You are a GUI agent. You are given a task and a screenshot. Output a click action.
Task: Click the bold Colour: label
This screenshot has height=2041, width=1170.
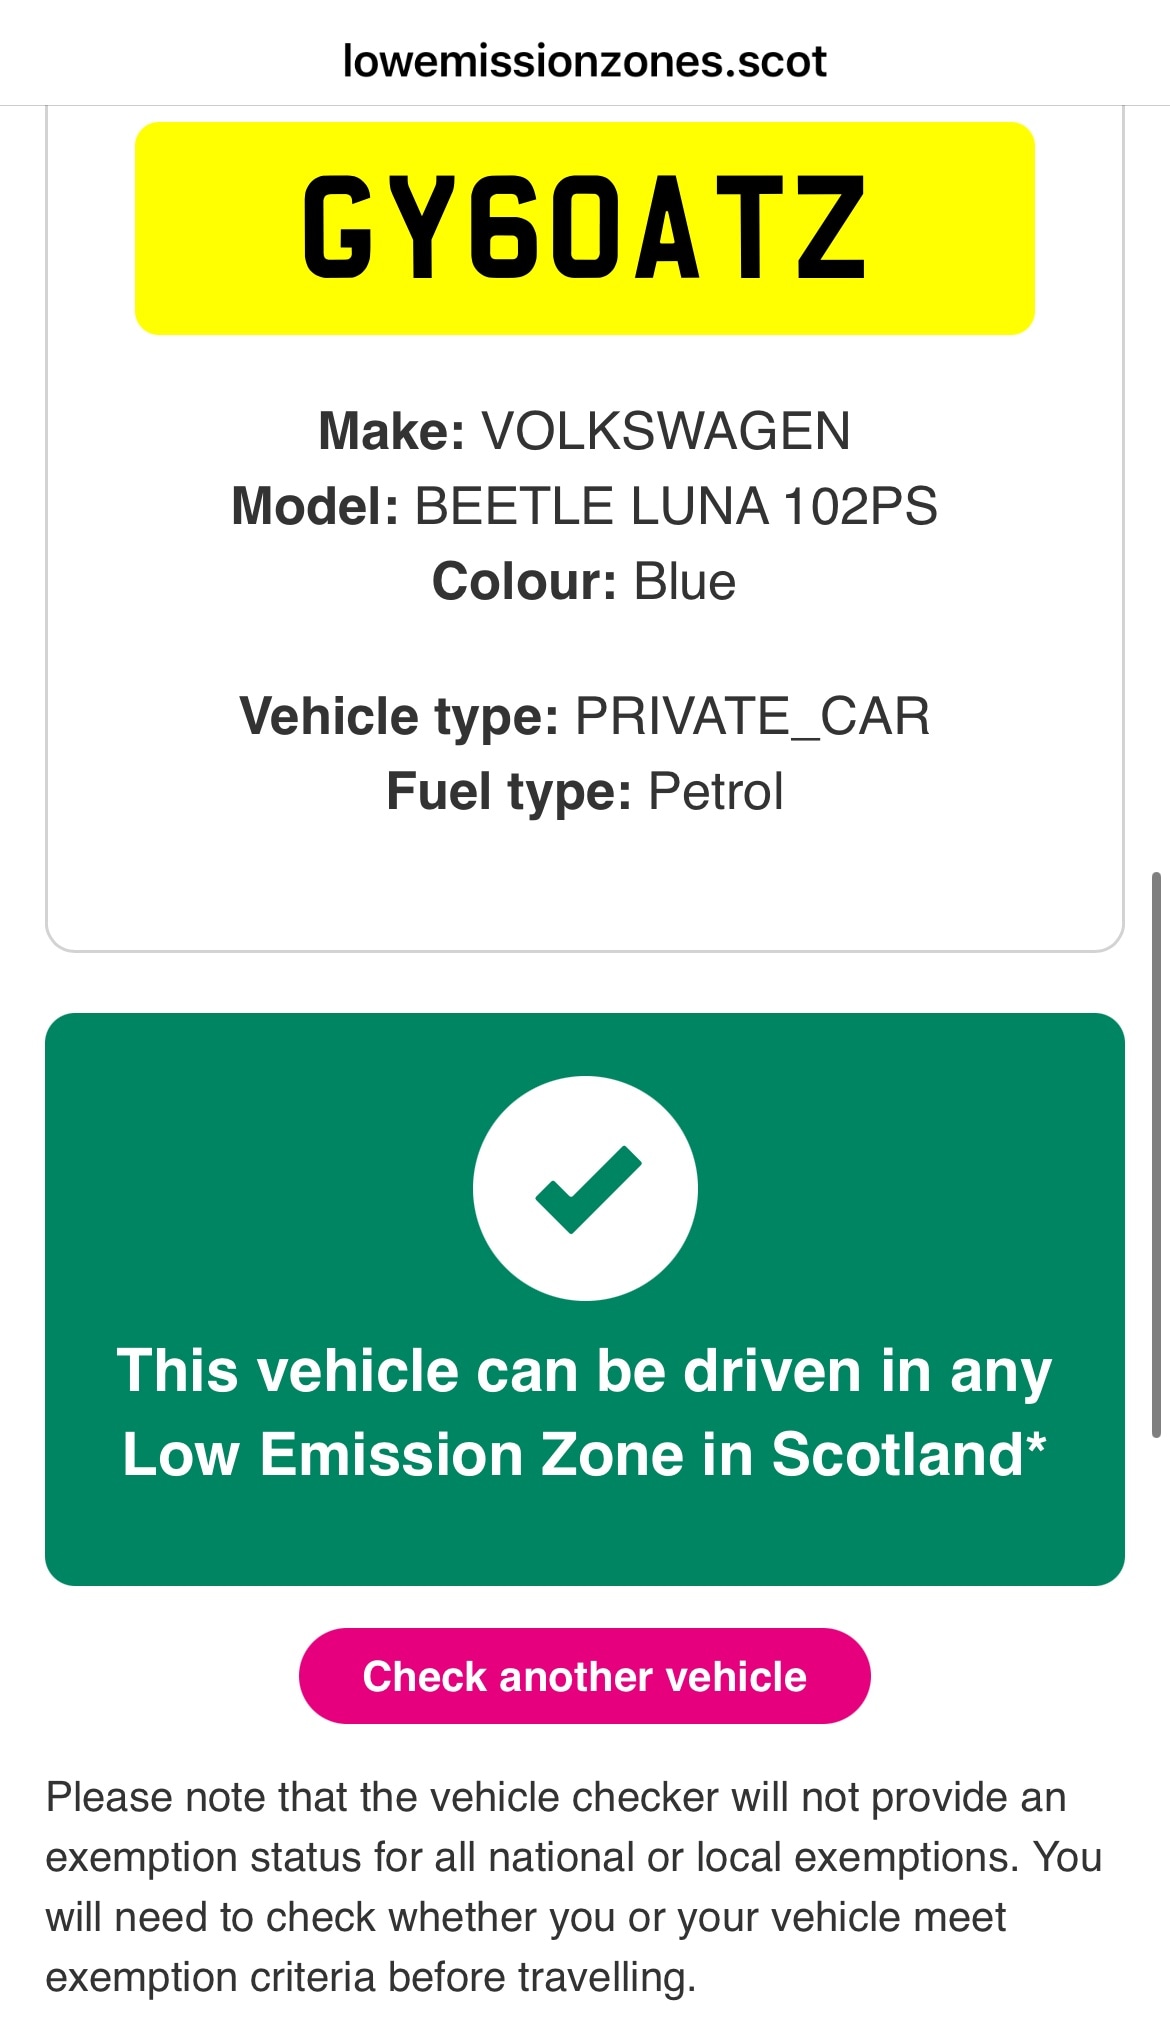tap(524, 581)
